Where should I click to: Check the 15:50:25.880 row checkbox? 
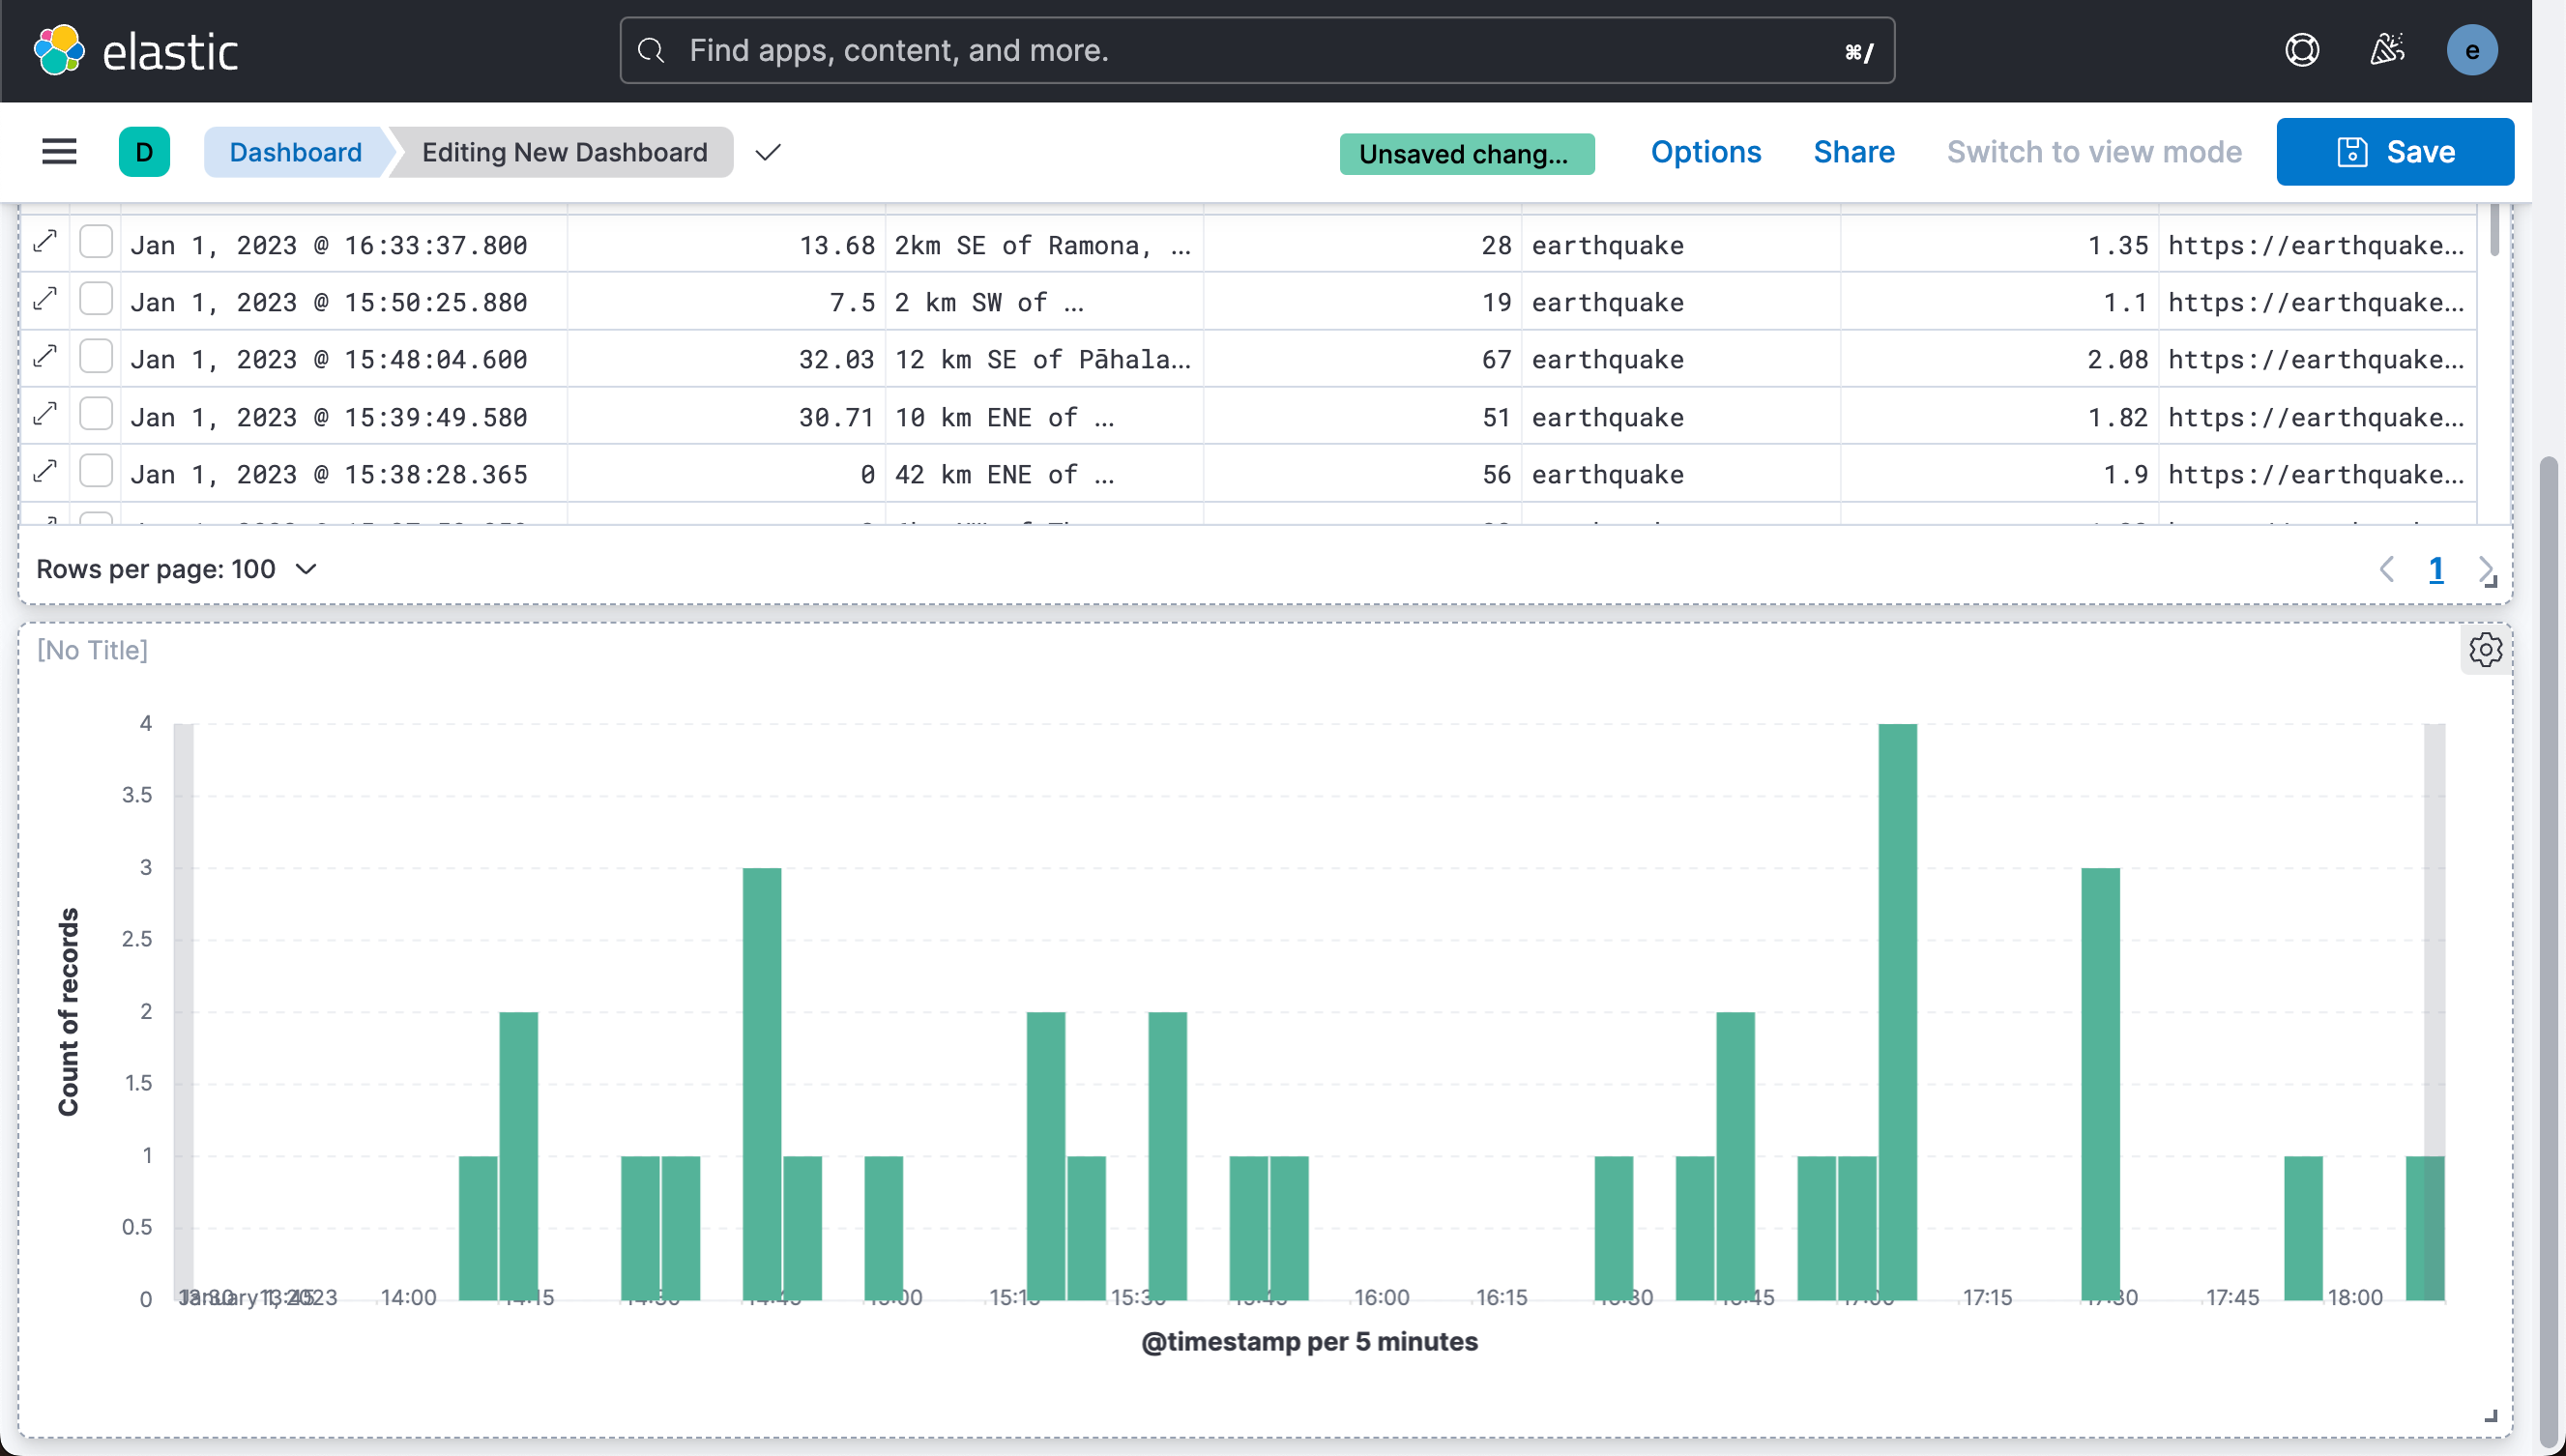[96, 299]
